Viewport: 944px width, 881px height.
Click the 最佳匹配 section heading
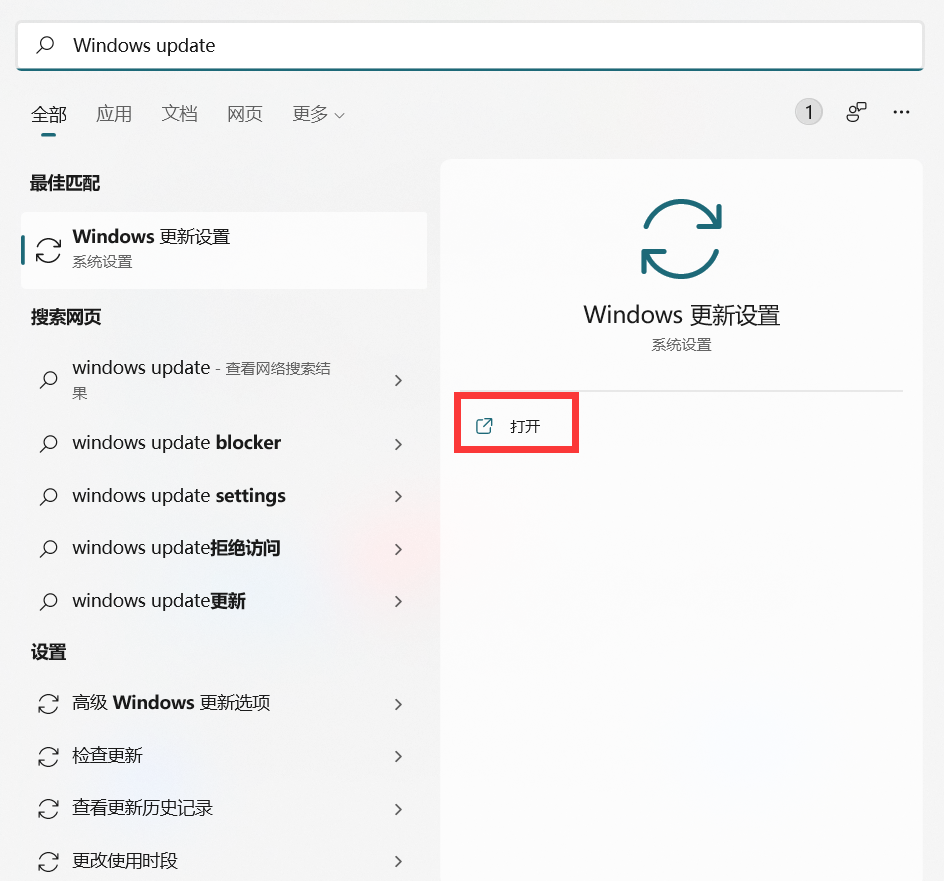65,183
